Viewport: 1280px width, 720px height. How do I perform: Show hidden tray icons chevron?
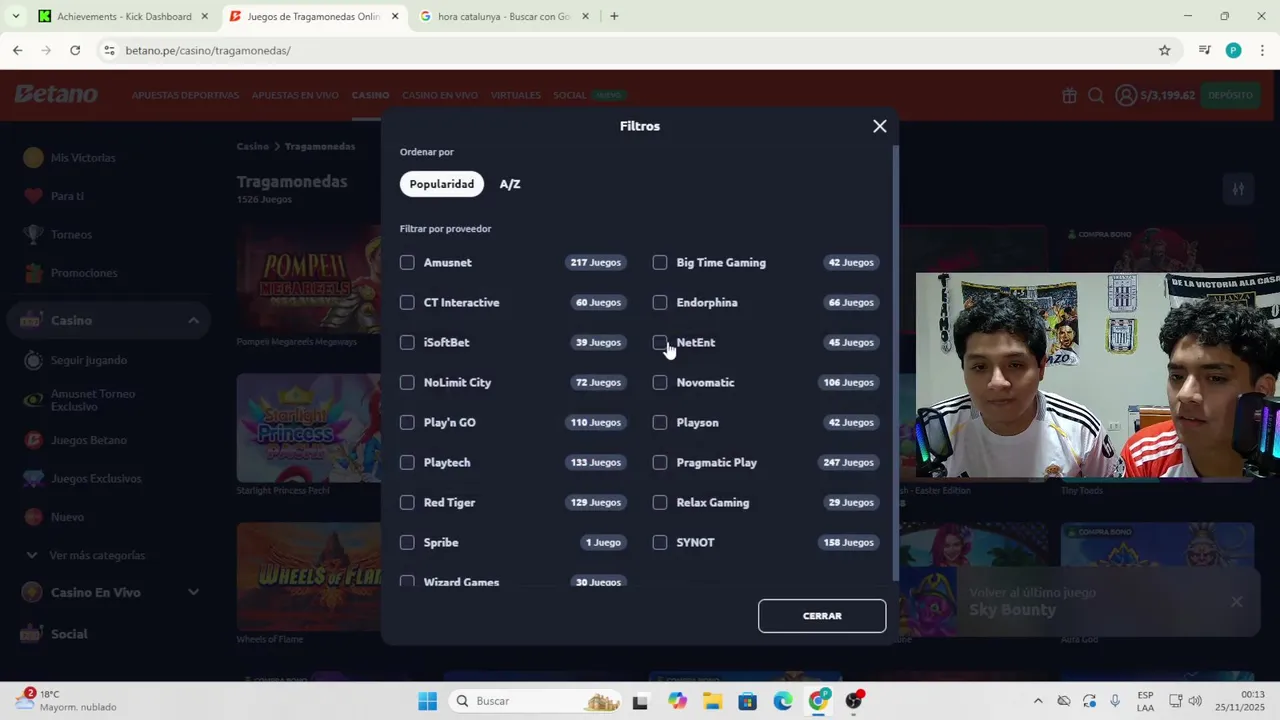(x=1038, y=701)
